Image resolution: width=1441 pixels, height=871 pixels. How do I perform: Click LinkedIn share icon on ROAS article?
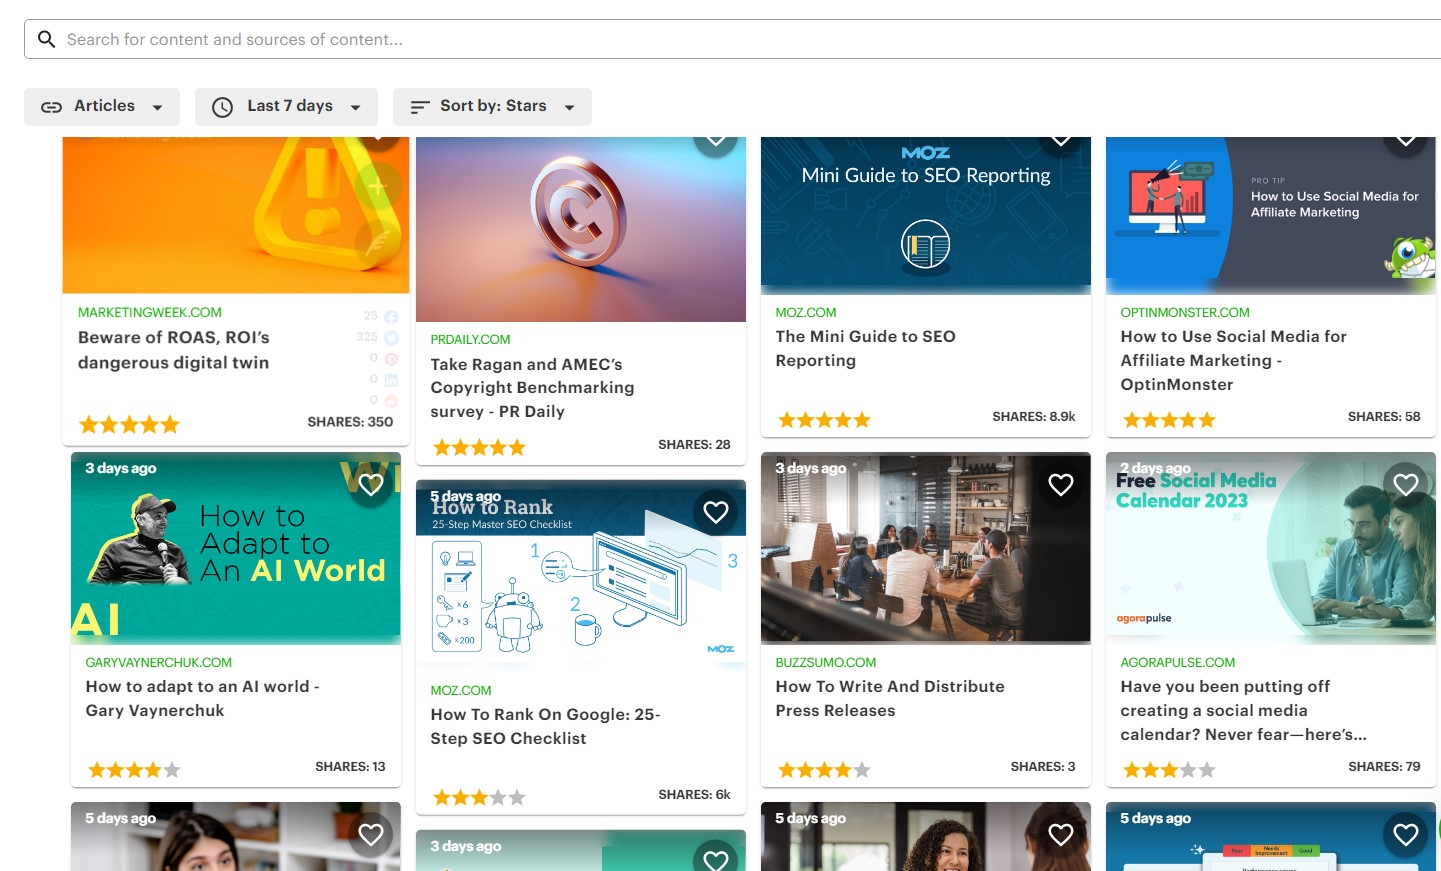point(391,380)
